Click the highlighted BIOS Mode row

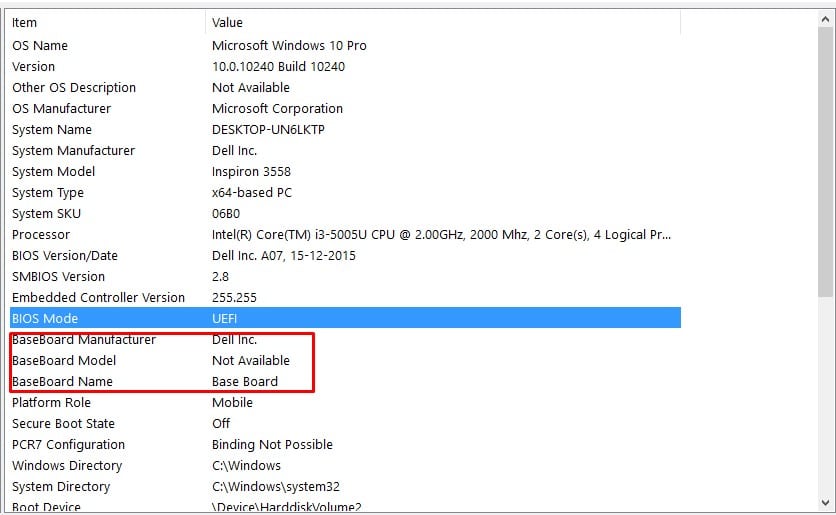(345, 318)
